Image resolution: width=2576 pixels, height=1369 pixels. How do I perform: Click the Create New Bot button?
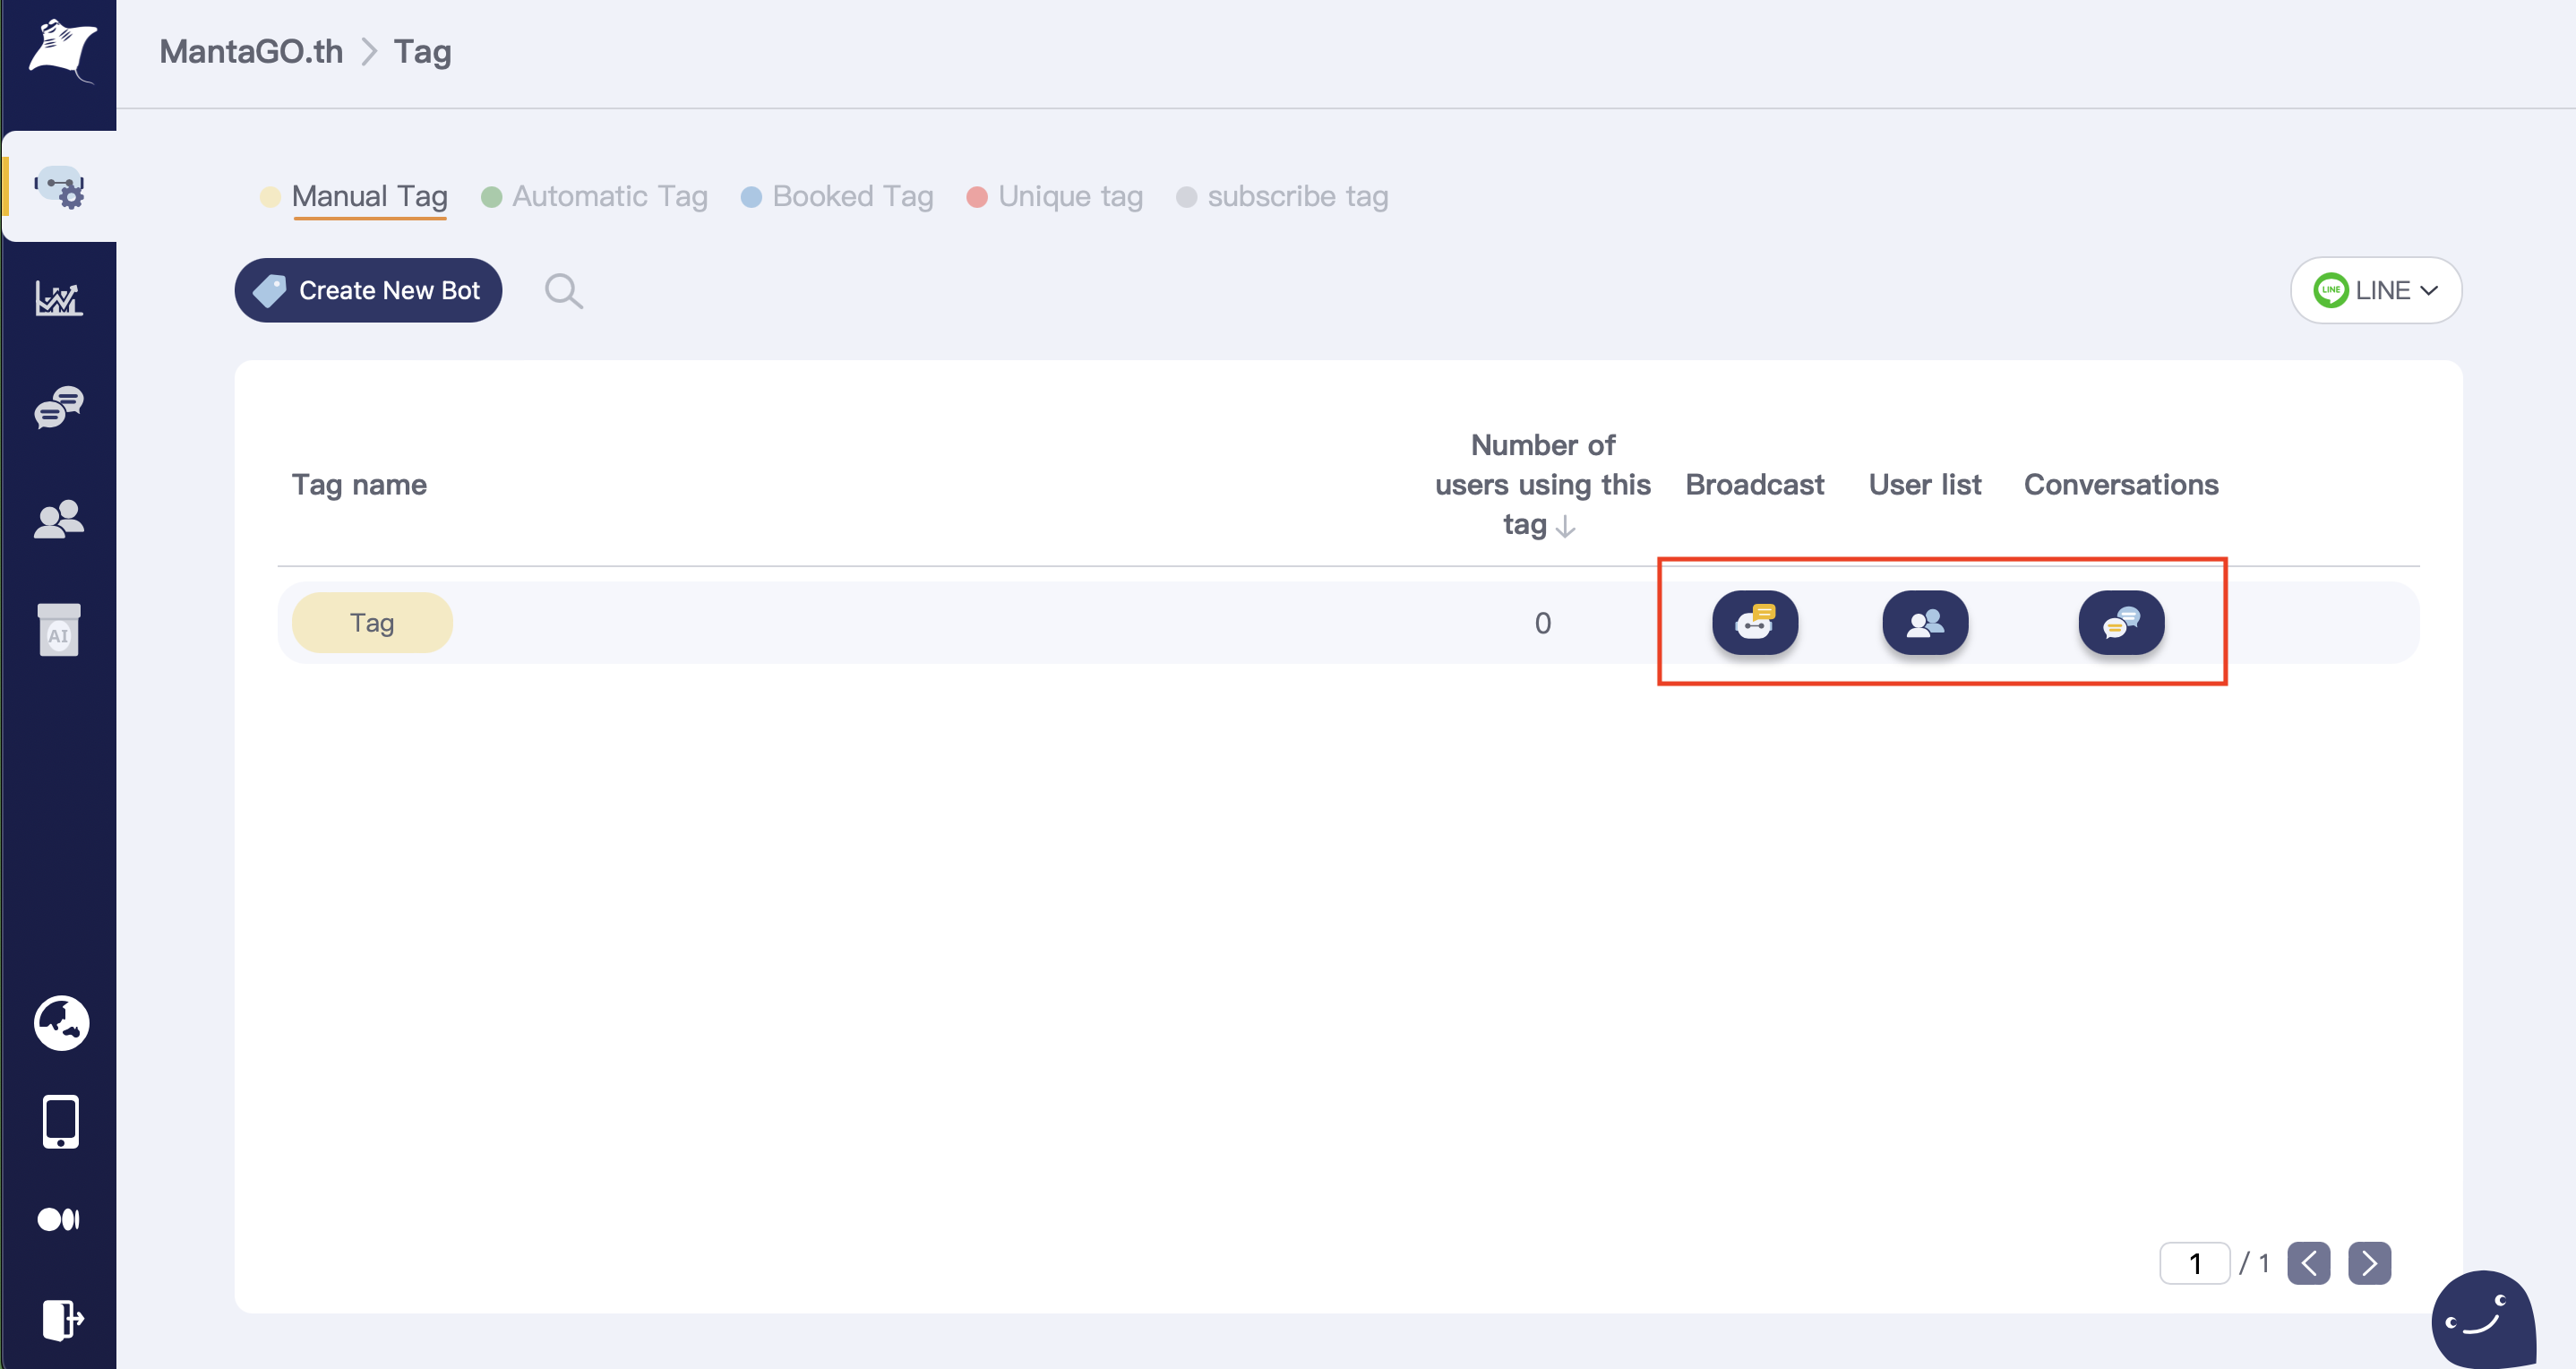368,290
